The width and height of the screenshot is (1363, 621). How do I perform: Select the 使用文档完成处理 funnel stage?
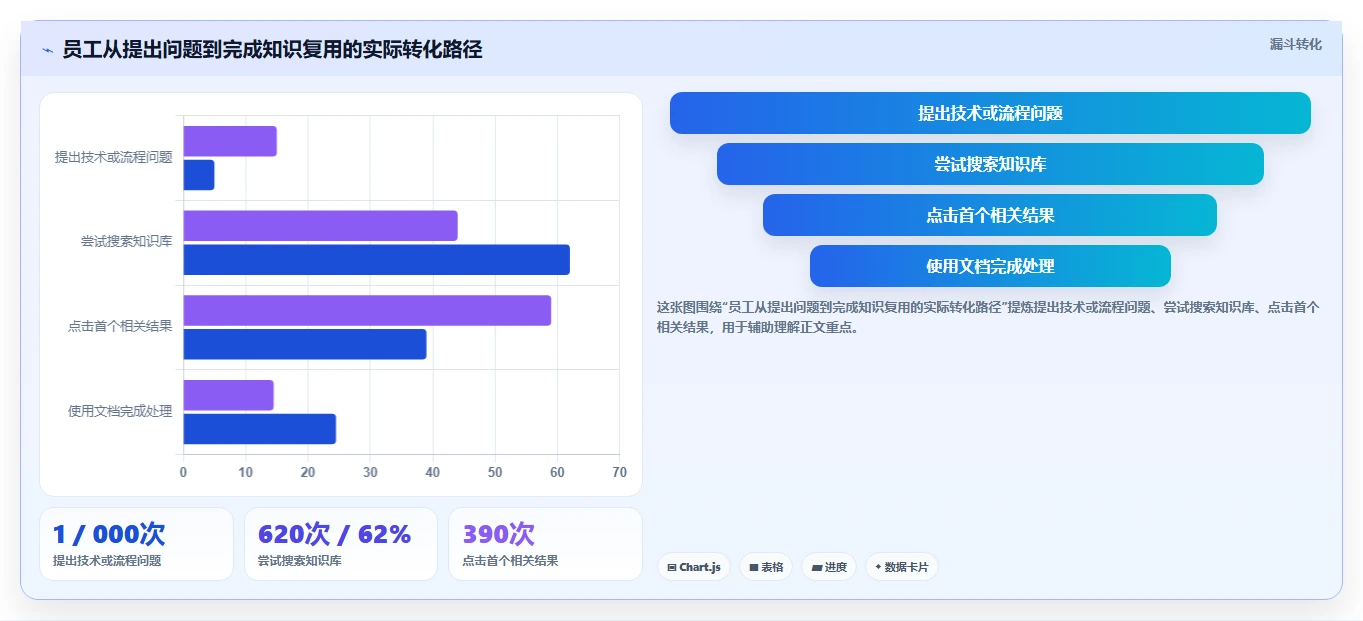[990, 266]
